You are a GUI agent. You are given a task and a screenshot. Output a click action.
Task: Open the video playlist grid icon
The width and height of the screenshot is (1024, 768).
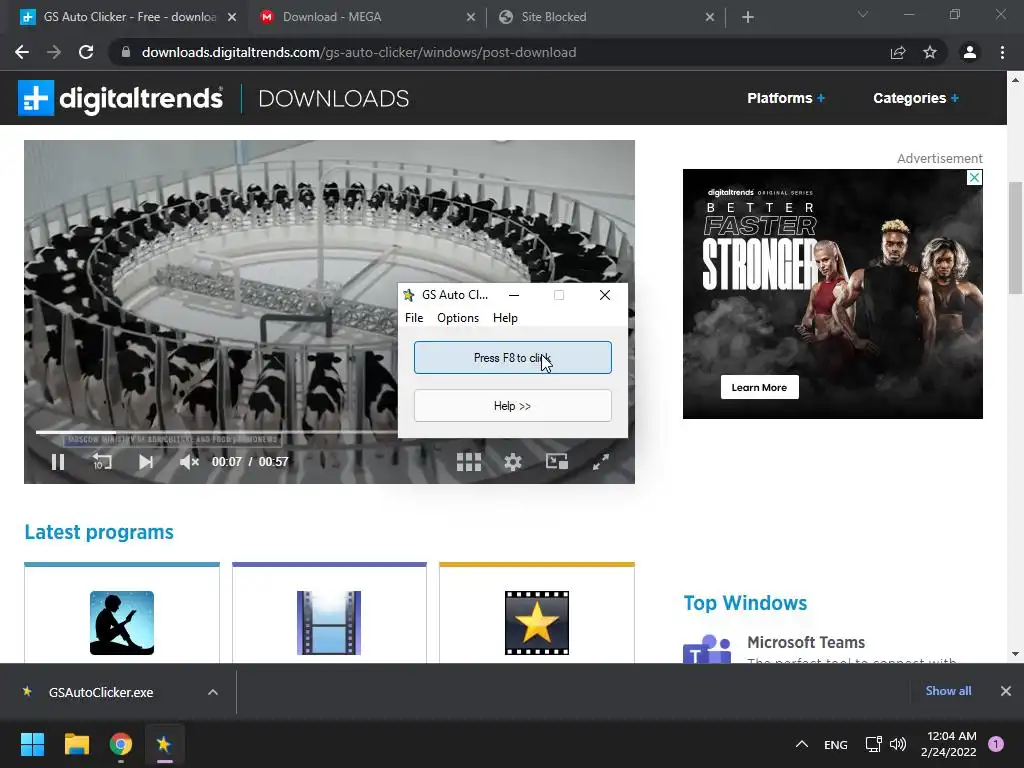(469, 462)
